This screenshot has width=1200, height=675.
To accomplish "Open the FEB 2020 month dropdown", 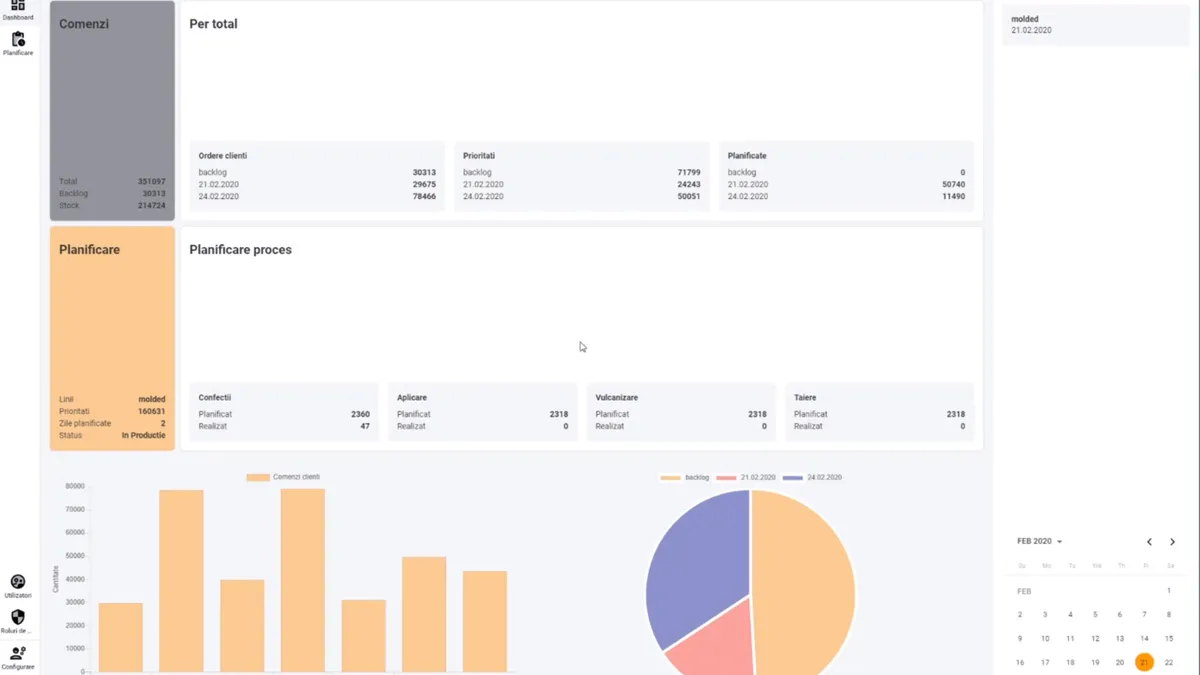I will click(x=1038, y=541).
